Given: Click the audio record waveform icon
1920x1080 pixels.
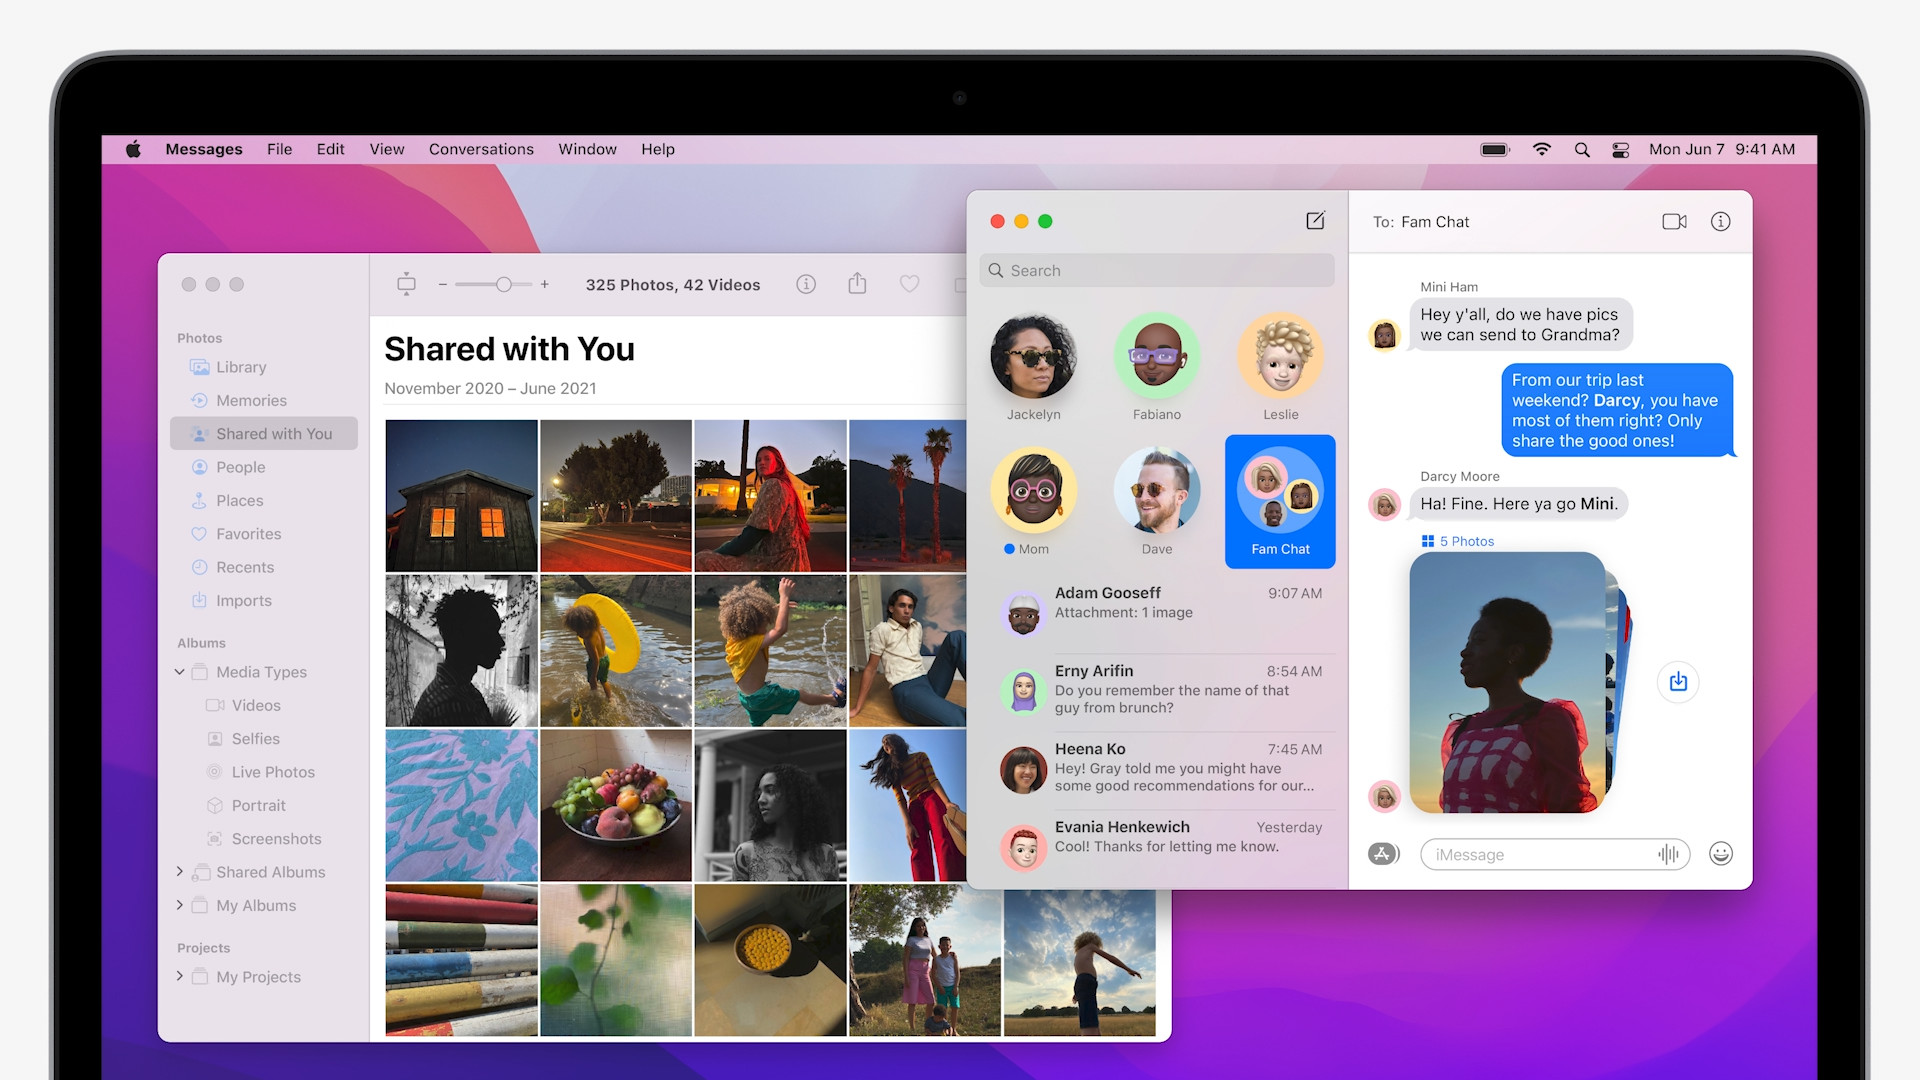Looking at the screenshot, I should point(1668,854).
